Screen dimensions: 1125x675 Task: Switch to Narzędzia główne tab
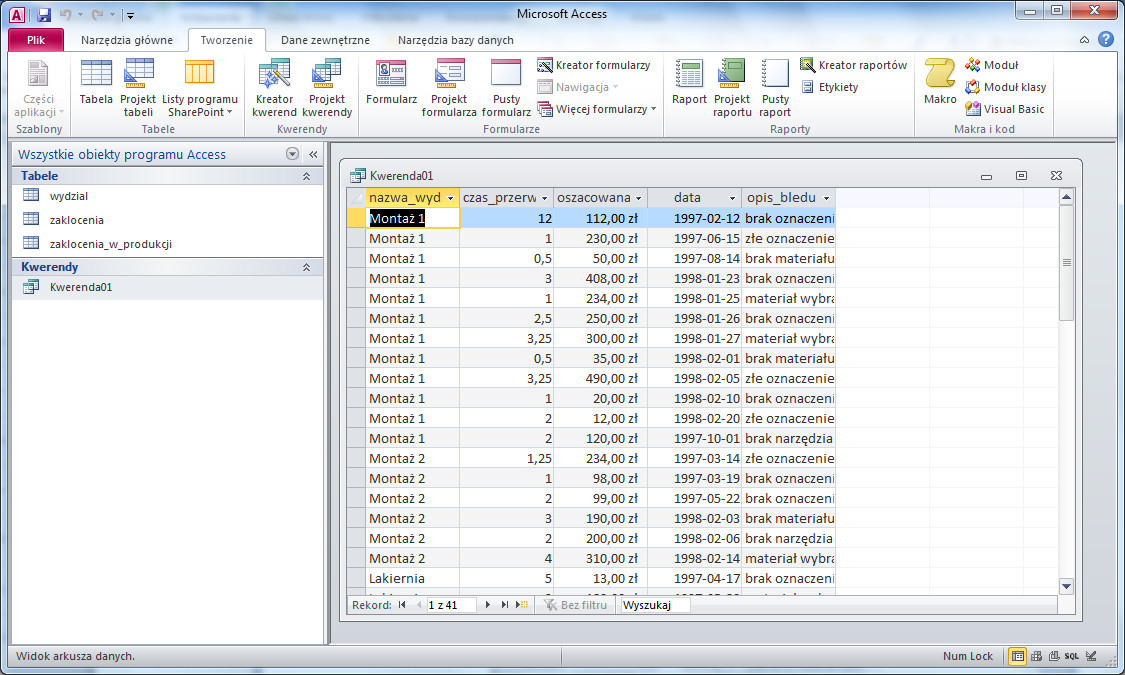(126, 40)
